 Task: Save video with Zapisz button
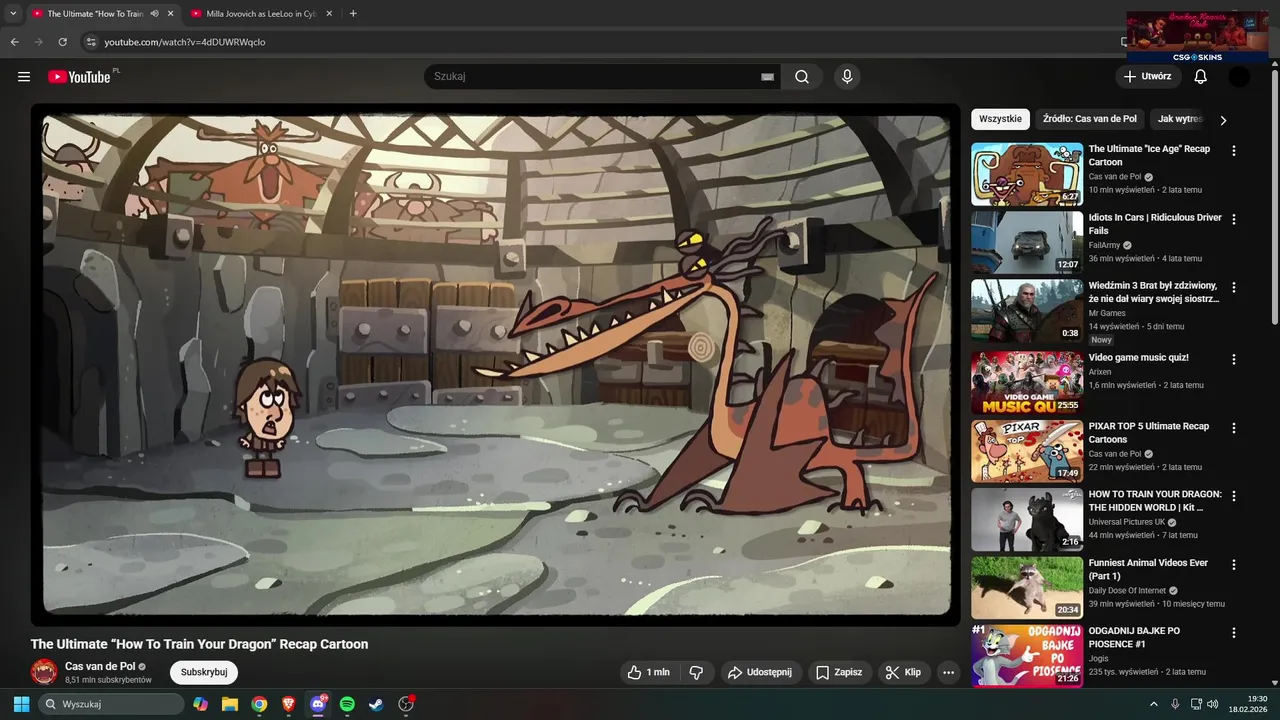click(838, 672)
